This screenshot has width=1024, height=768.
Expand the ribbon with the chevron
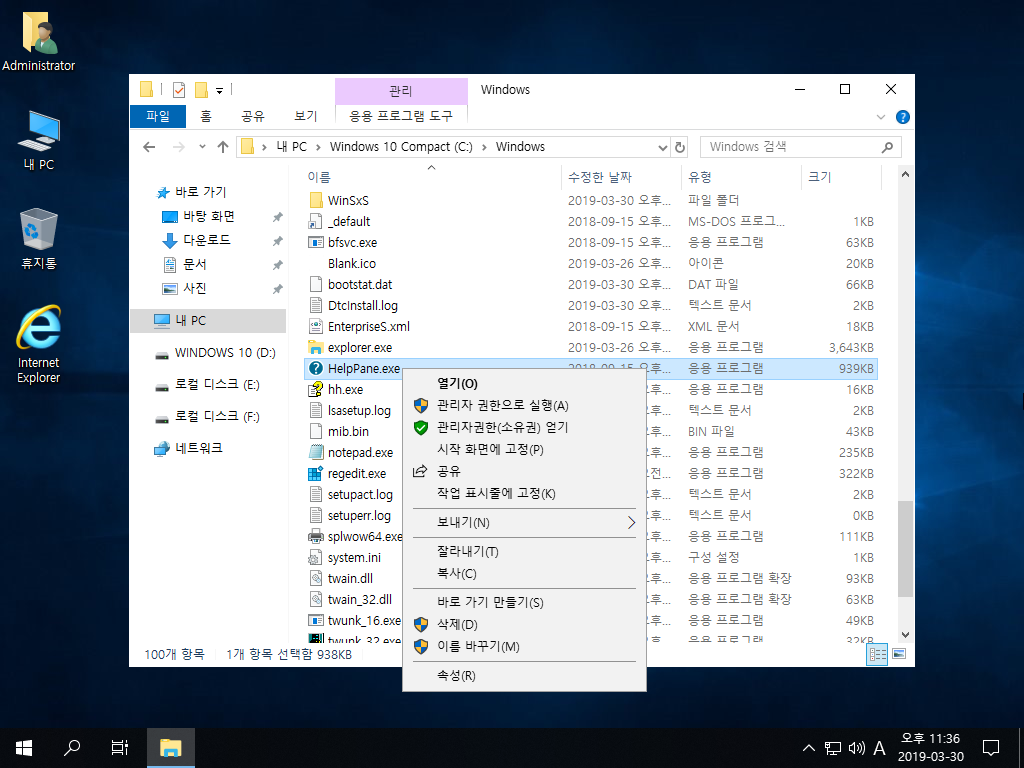(880, 117)
